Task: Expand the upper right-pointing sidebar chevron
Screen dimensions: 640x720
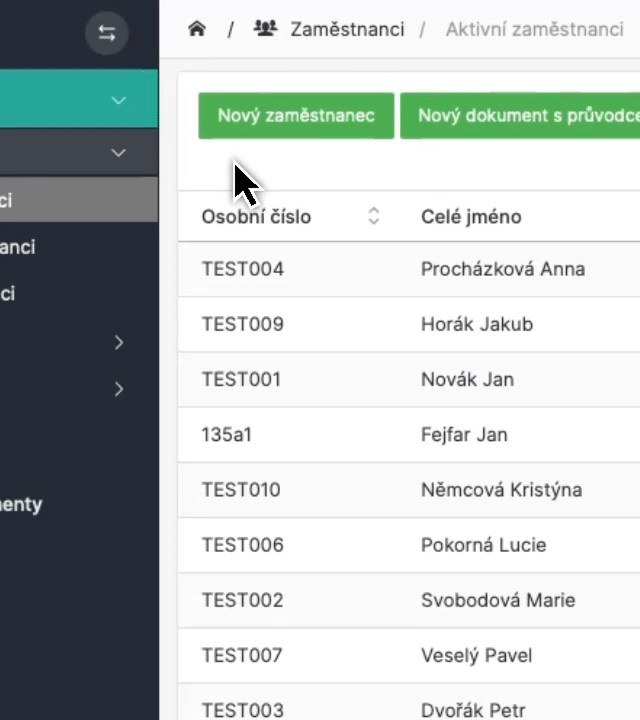Action: click(x=118, y=342)
